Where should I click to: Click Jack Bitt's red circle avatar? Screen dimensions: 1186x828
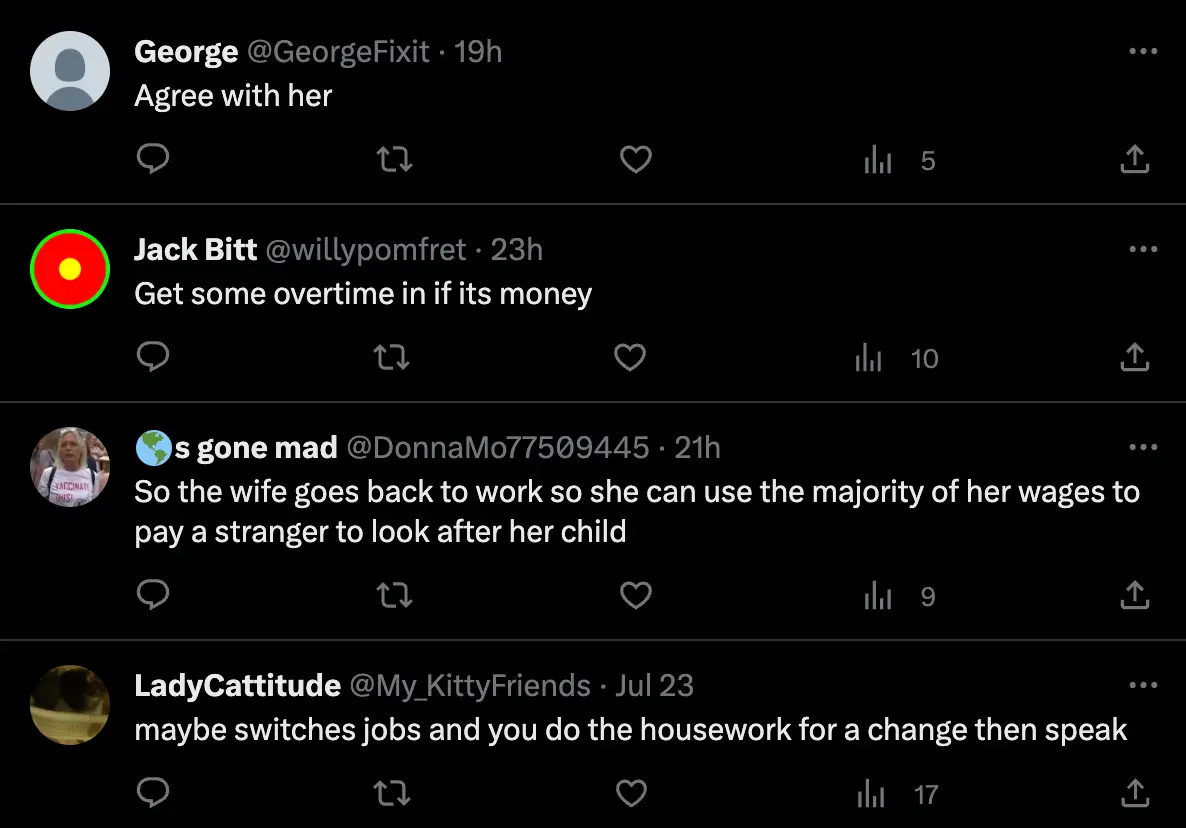[70, 268]
